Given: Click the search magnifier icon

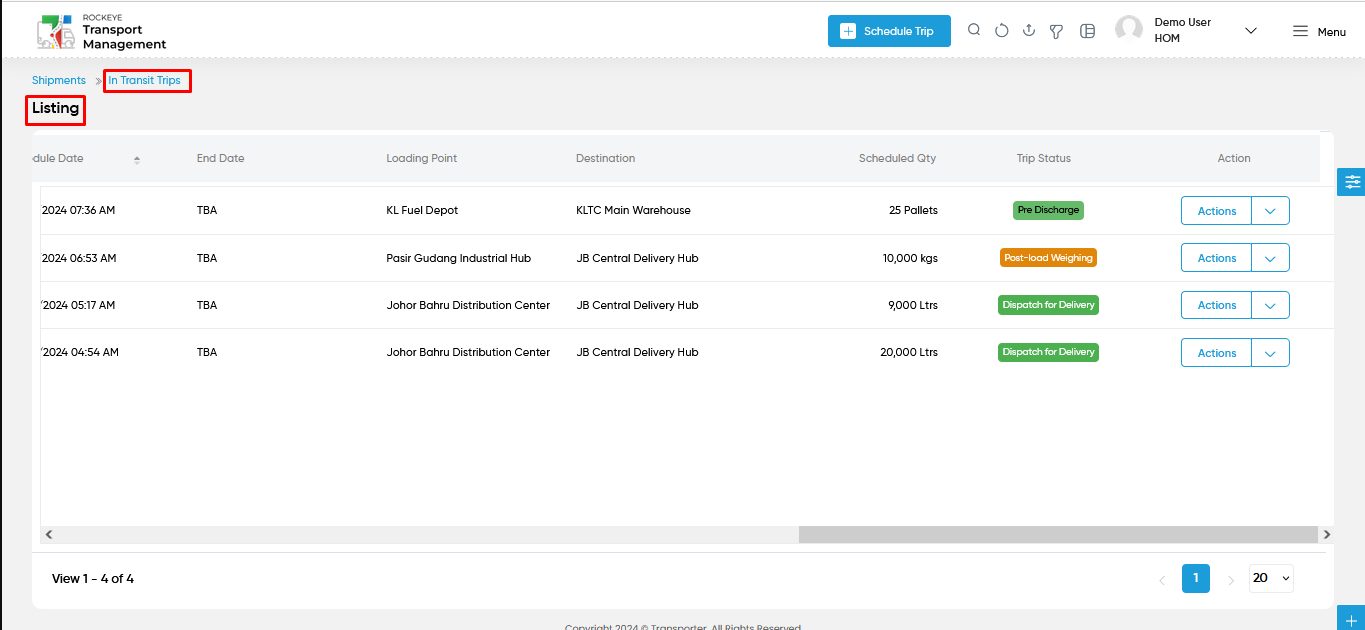Looking at the screenshot, I should click(974, 30).
